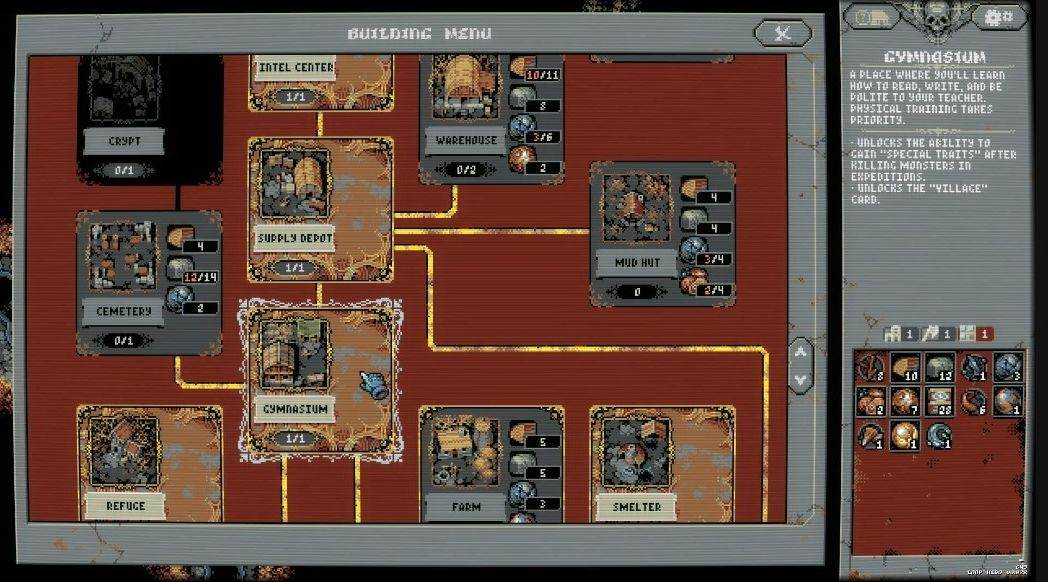The width and height of the screenshot is (1048, 582).
Task: Click the Cemetery building picture
Action: click(x=122, y=256)
